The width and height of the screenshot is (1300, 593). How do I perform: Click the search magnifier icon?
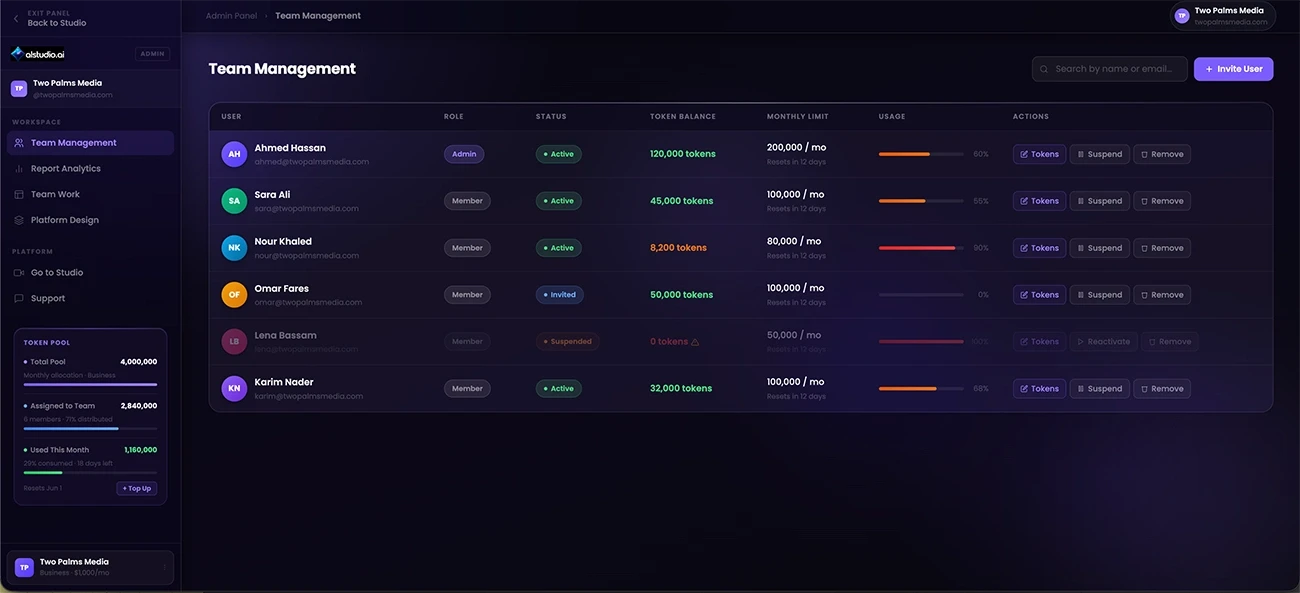pyautogui.click(x=1044, y=69)
